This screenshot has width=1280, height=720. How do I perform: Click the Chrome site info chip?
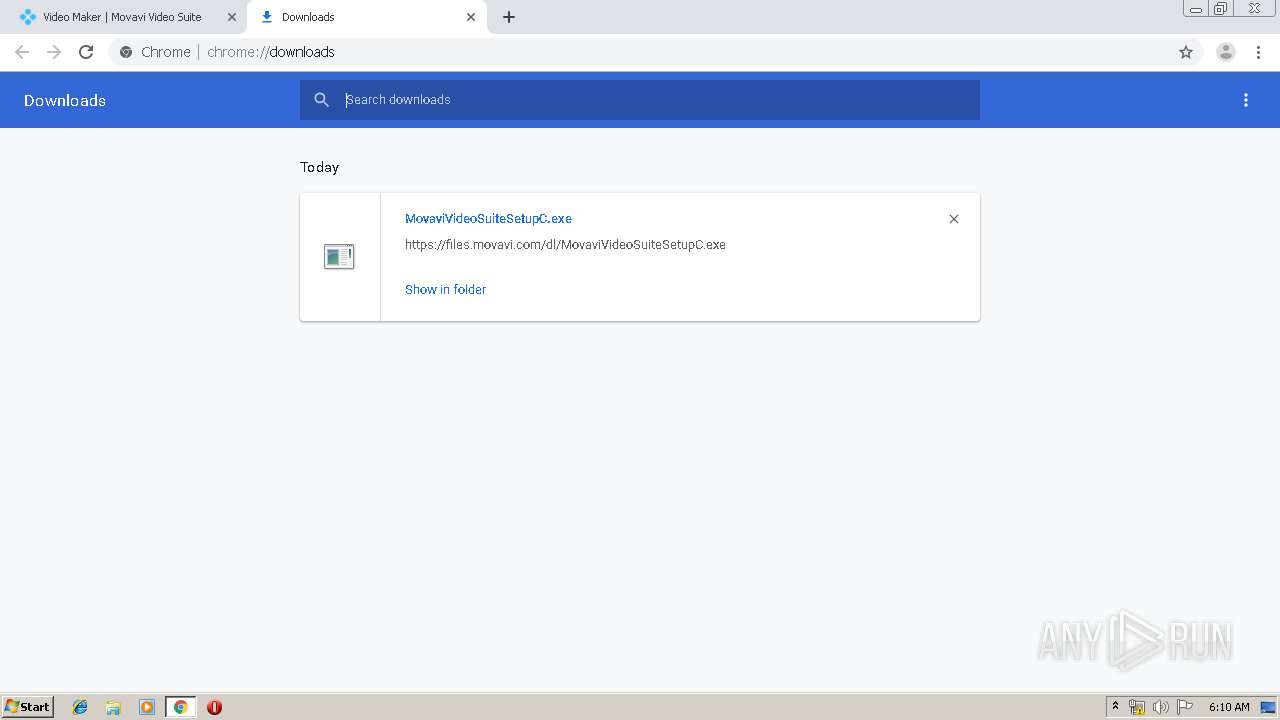click(156, 52)
